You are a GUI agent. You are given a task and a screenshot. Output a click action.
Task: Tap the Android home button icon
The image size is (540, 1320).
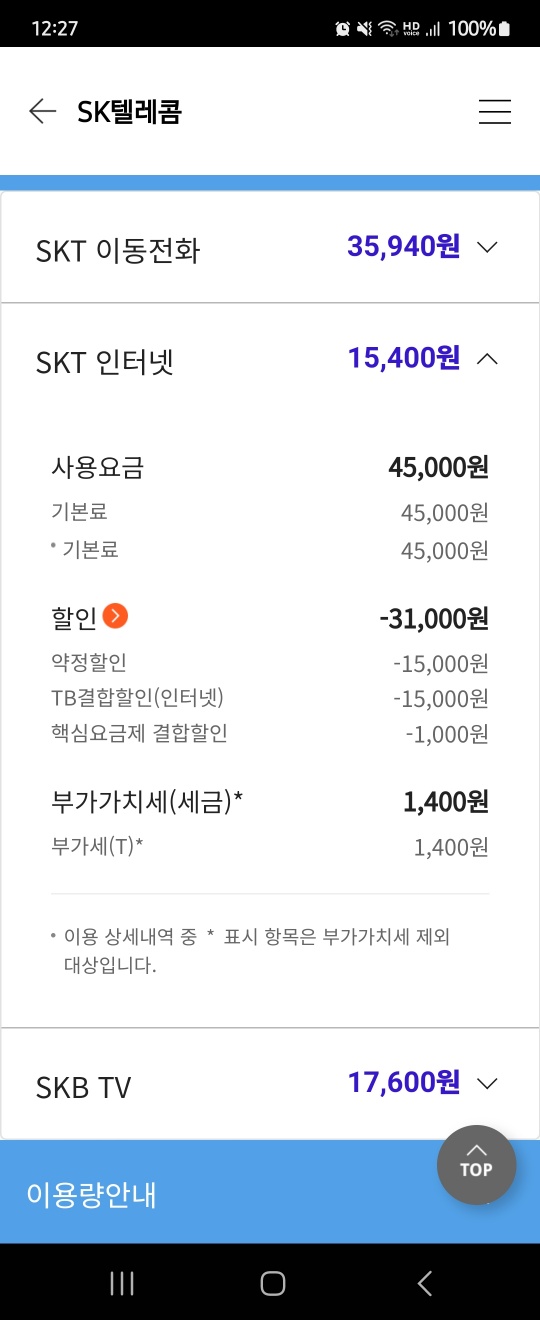click(x=272, y=1284)
